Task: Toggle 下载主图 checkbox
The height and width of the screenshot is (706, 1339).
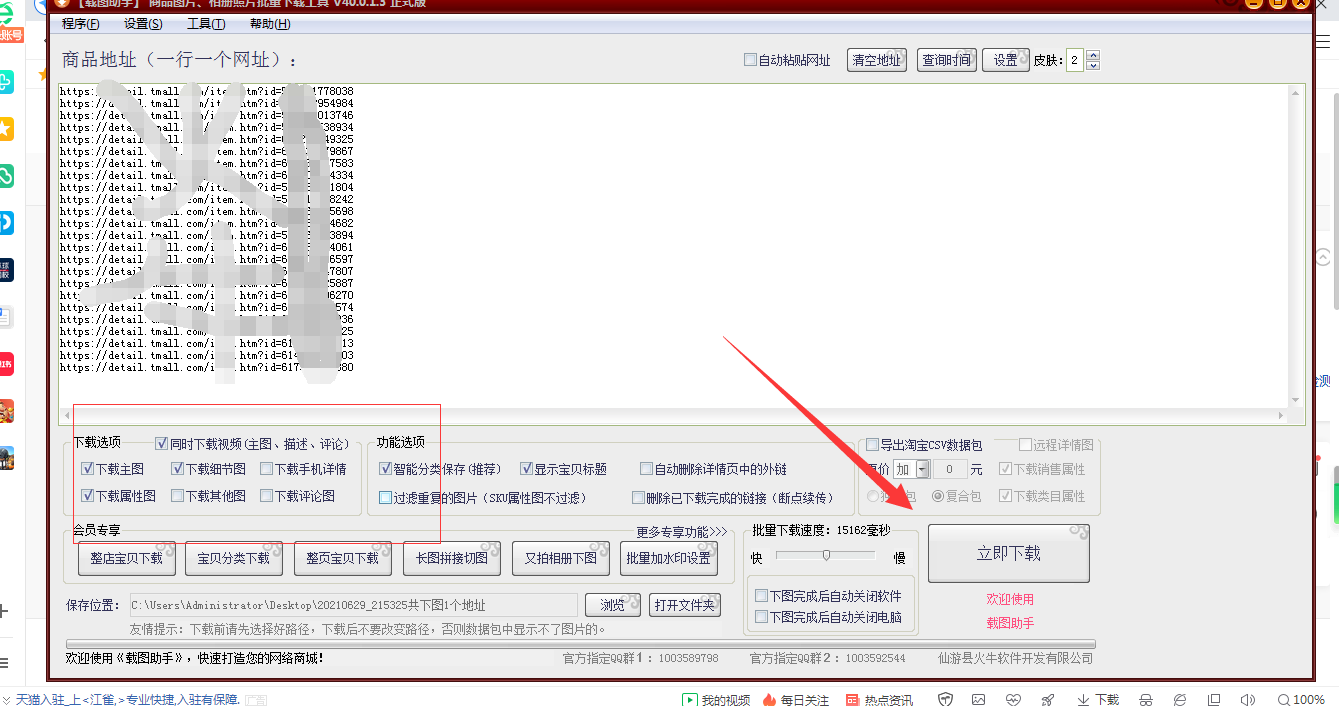Action: pos(87,469)
